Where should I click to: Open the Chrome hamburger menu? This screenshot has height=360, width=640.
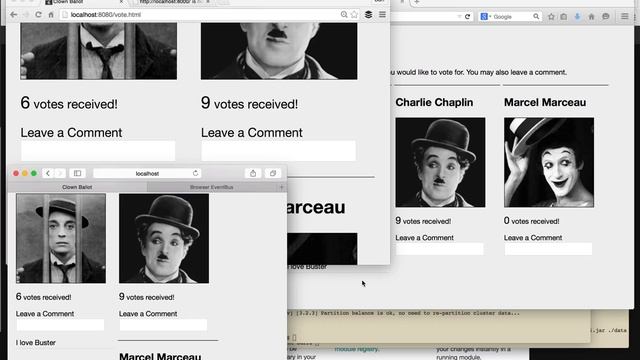[x=382, y=15]
